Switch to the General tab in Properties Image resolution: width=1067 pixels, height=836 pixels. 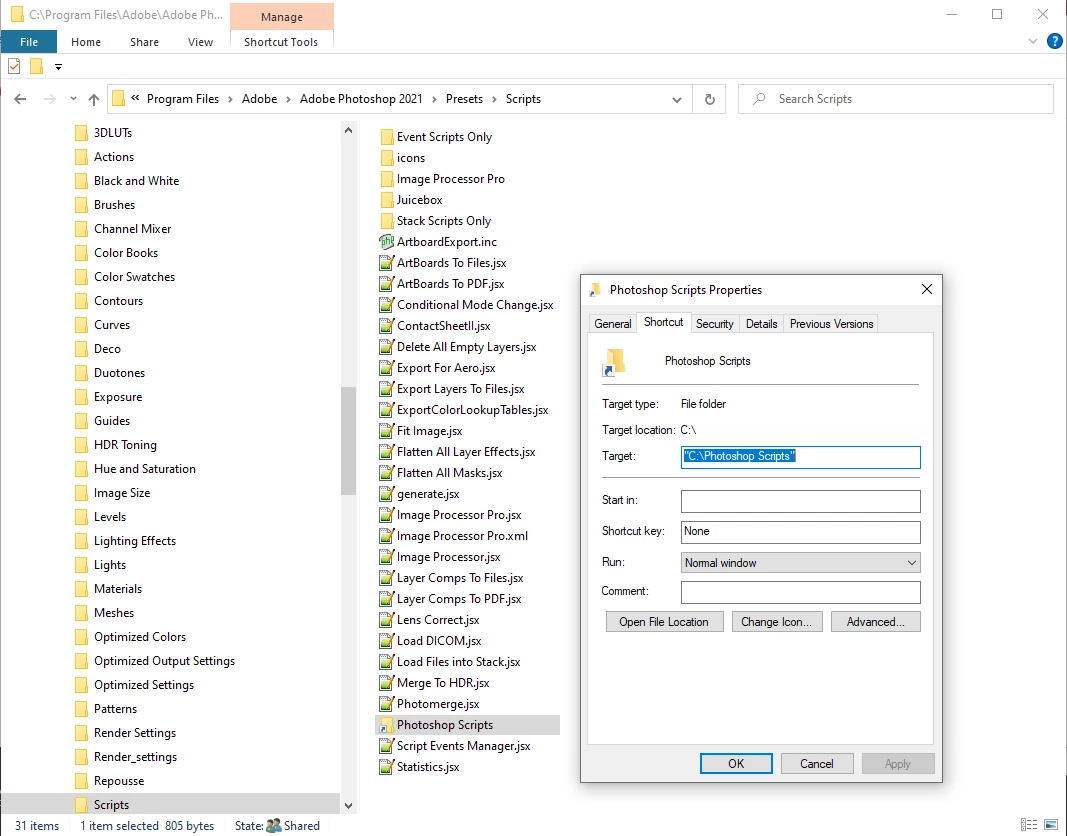coord(612,324)
